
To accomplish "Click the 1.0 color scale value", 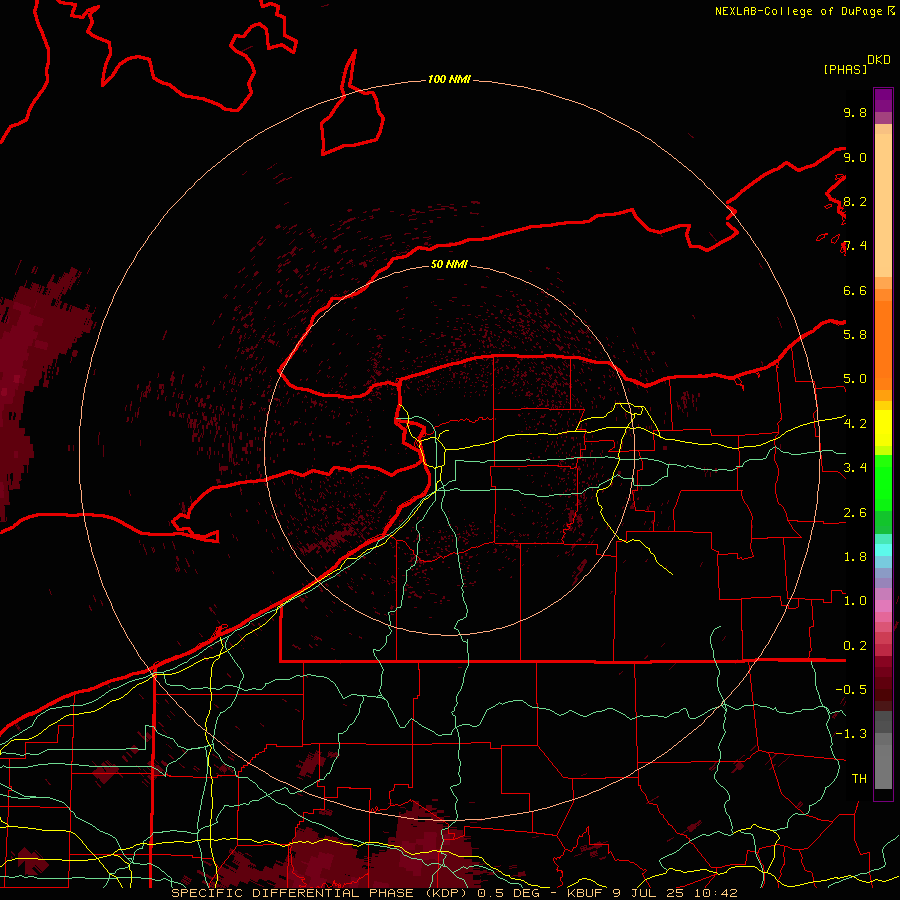I will coord(855,601).
